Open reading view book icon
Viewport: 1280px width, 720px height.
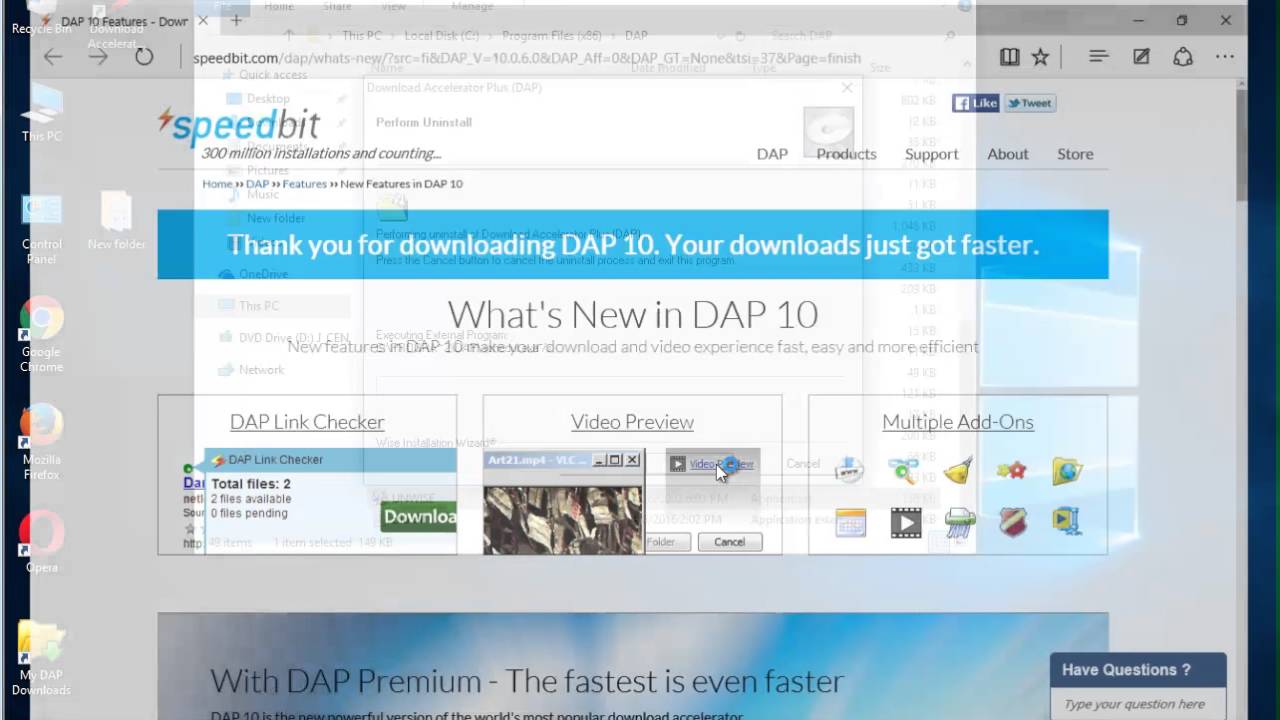point(1009,57)
